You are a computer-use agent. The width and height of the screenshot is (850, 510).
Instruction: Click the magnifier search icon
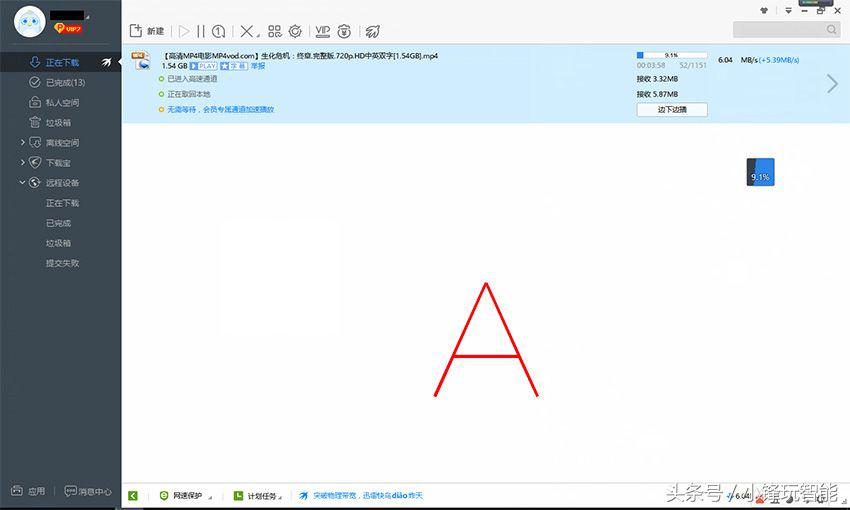[832, 29]
